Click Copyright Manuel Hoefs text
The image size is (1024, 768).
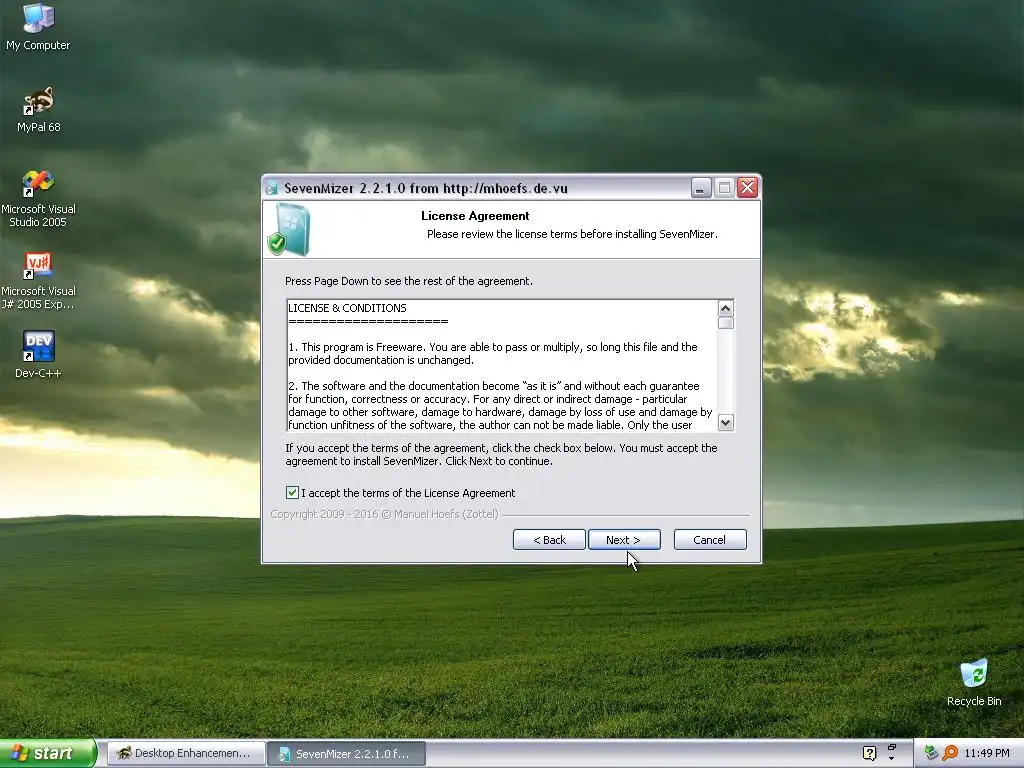point(384,514)
